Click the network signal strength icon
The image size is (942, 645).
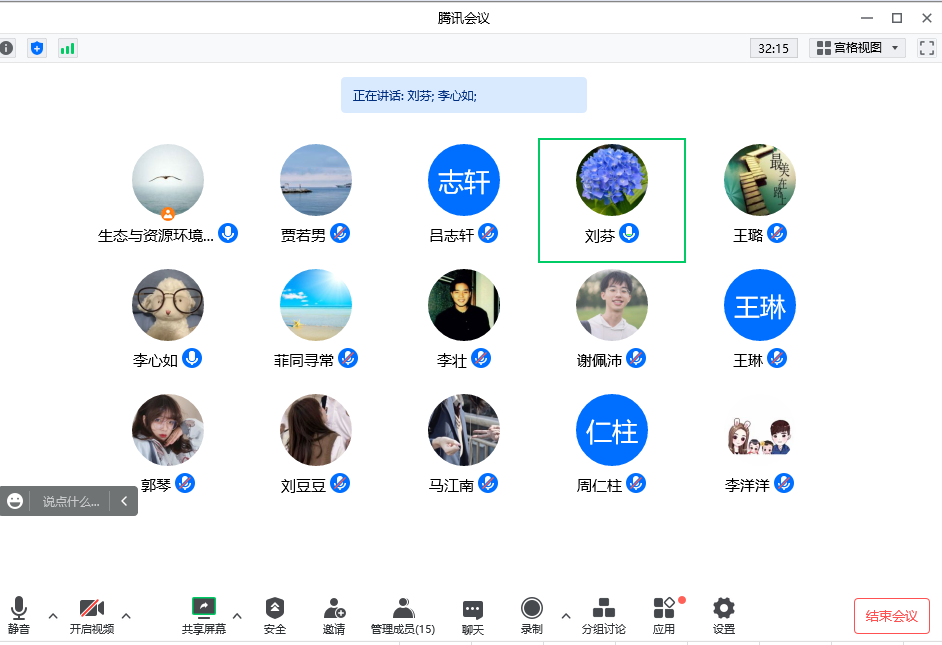67,48
